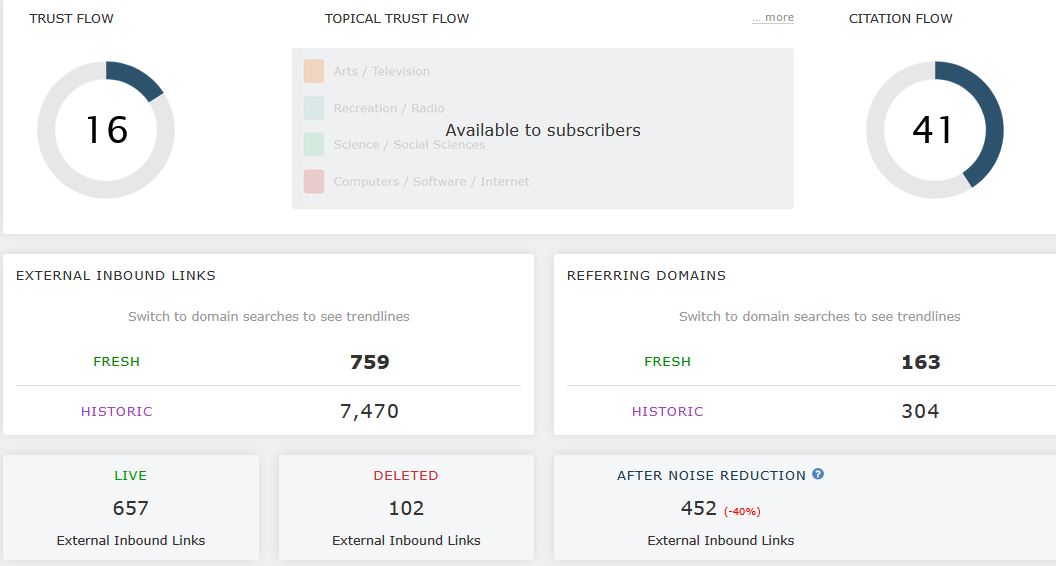The width and height of the screenshot is (1056, 566).
Task: Click the 'Switch to domain searches' text under Referring Domains
Action: 820,317
